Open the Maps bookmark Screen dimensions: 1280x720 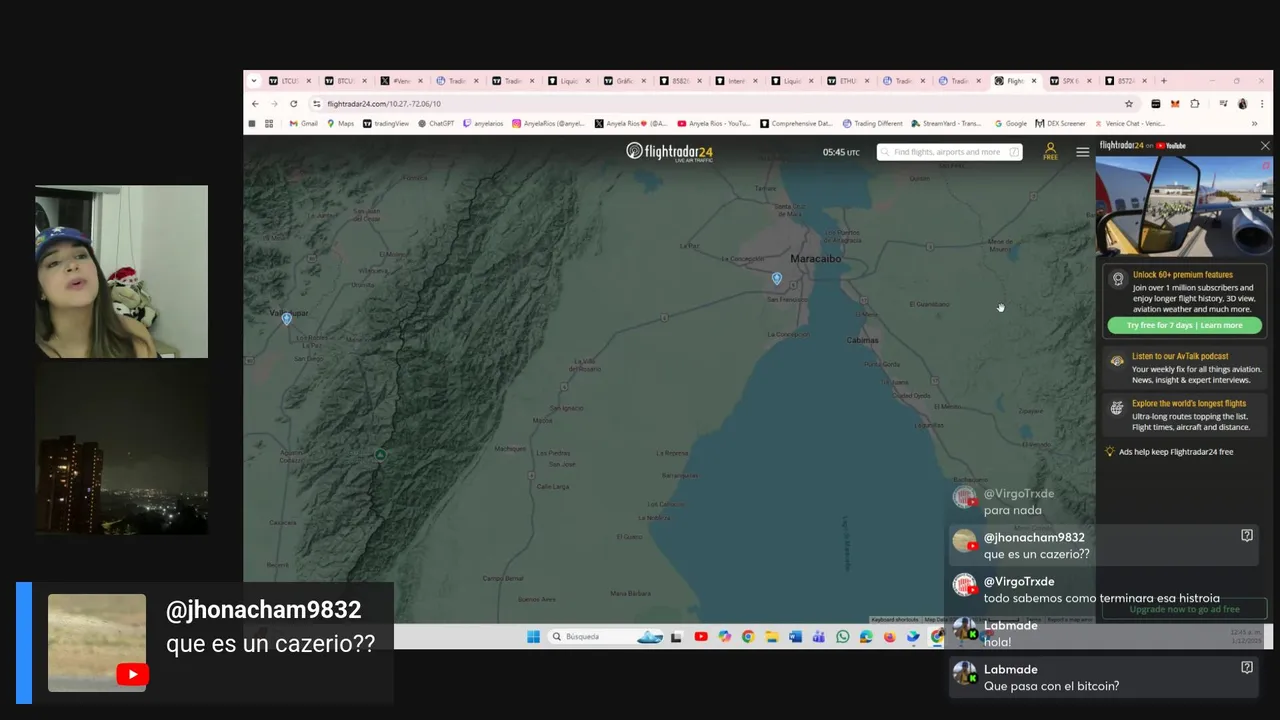pos(340,124)
